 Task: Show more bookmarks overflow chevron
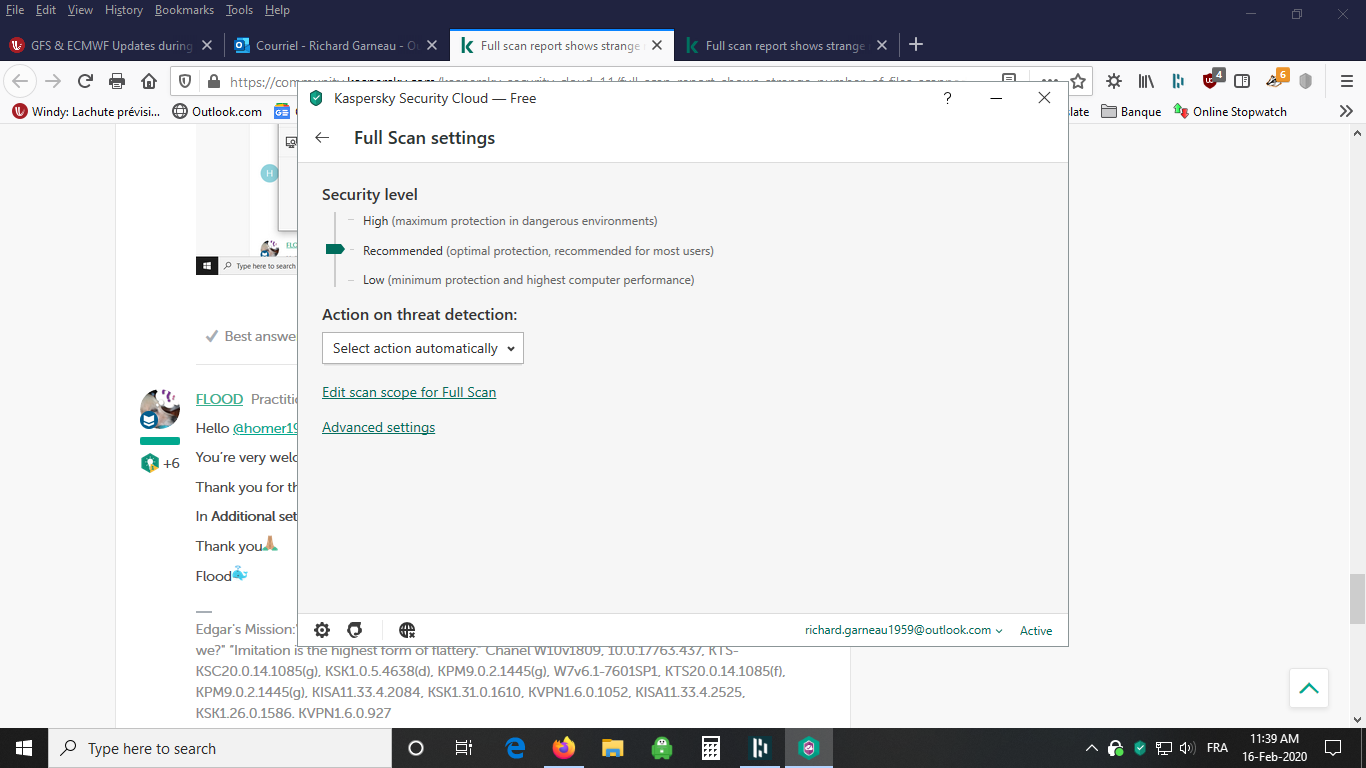pos(1346,111)
